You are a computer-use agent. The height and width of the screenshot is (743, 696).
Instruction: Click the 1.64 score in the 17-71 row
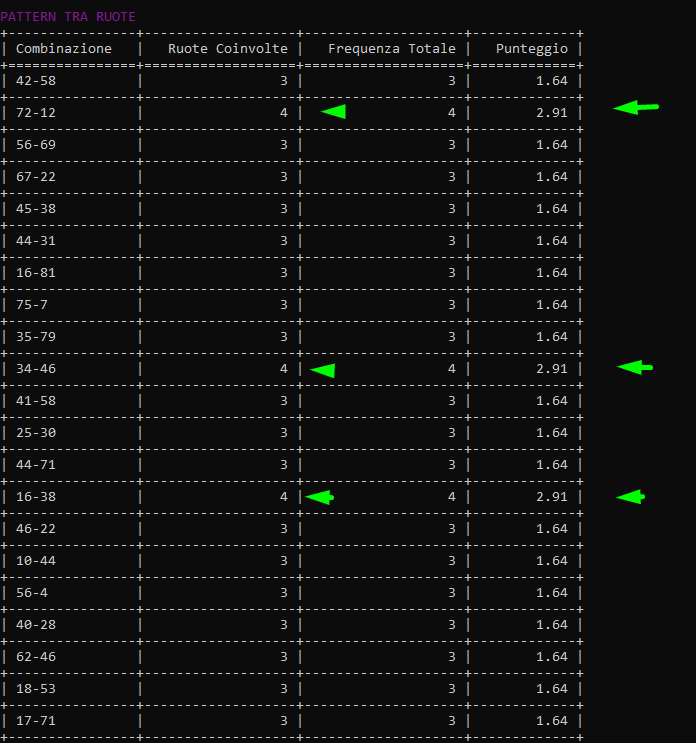[x=552, y=721]
